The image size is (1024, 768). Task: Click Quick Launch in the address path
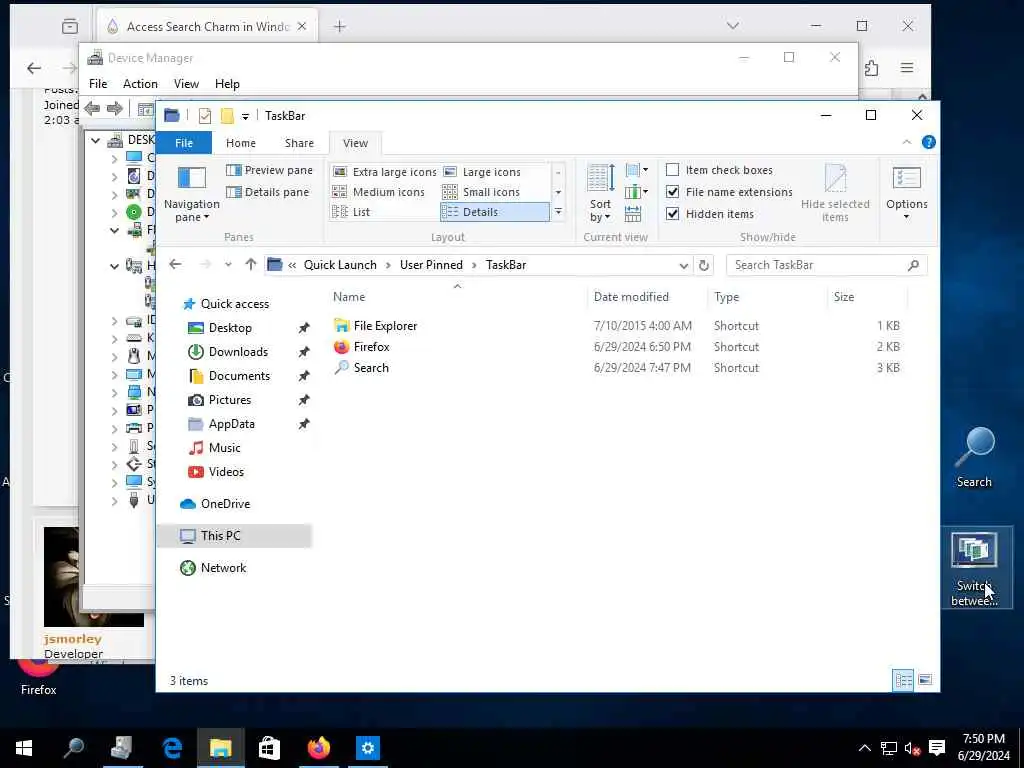point(340,264)
